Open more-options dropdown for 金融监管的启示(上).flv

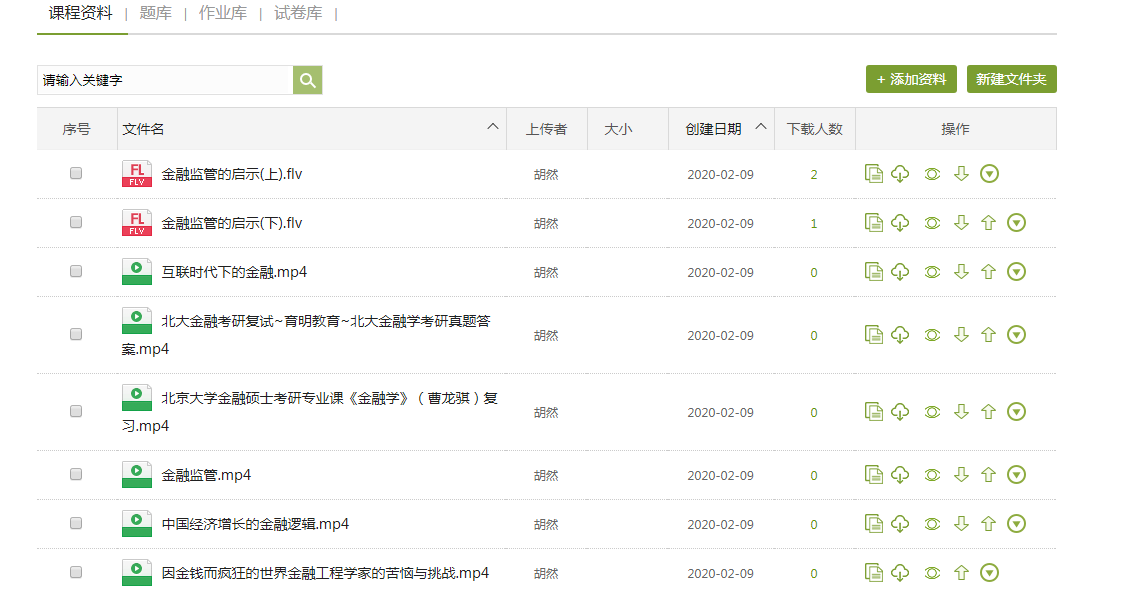989,174
